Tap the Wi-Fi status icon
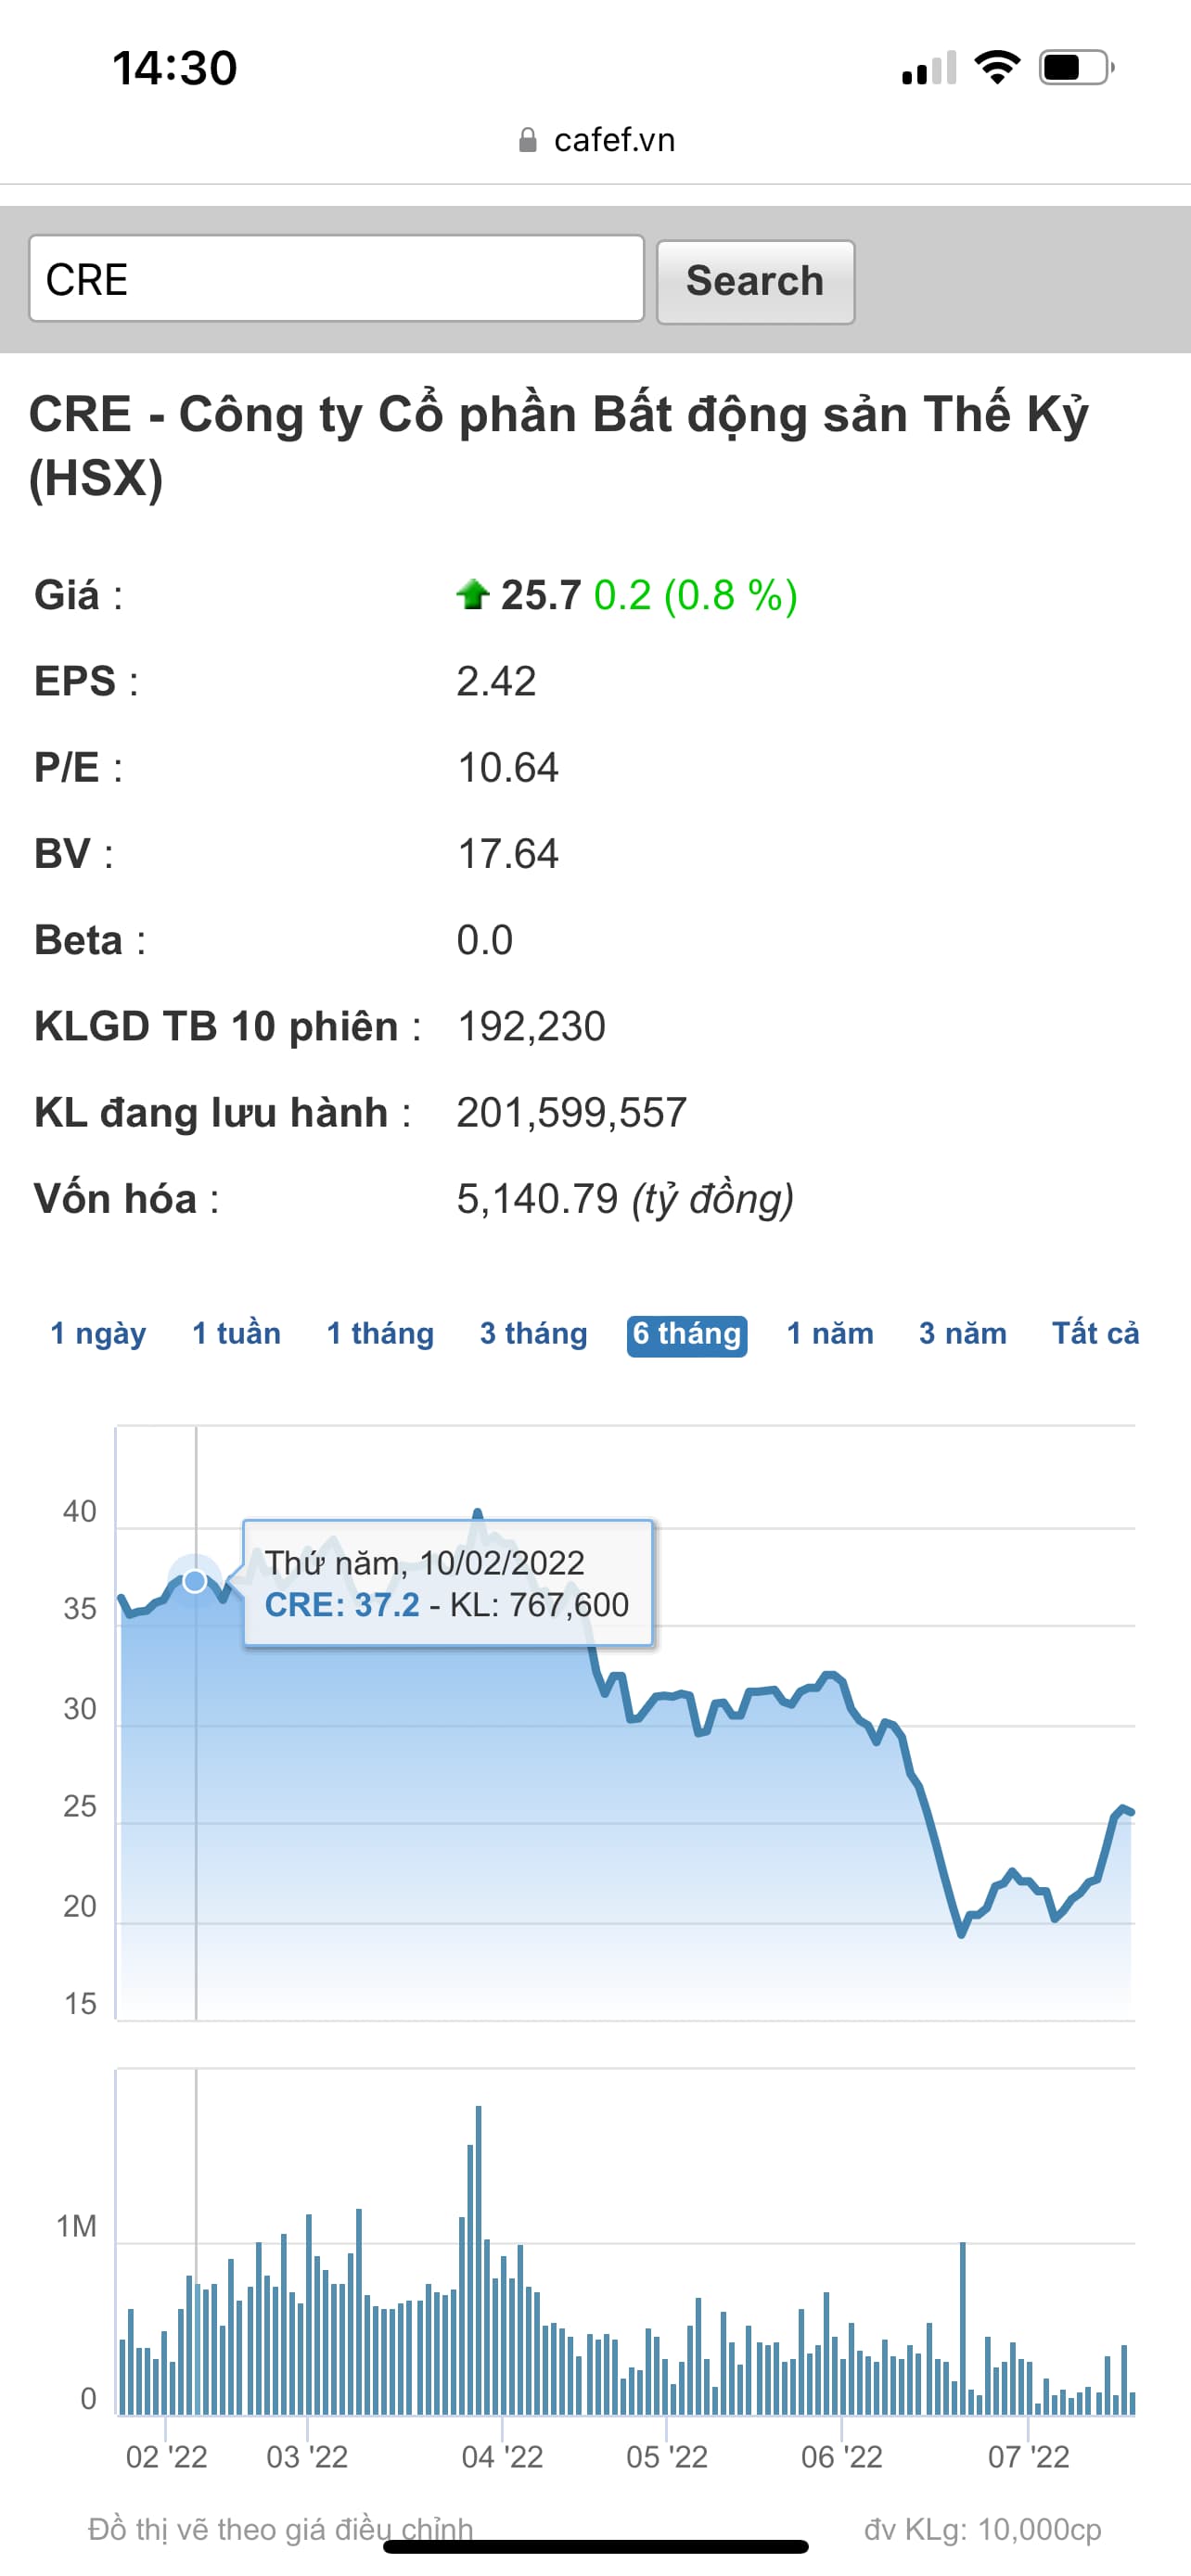Viewport: 1191px width, 2576px height. (x=996, y=68)
